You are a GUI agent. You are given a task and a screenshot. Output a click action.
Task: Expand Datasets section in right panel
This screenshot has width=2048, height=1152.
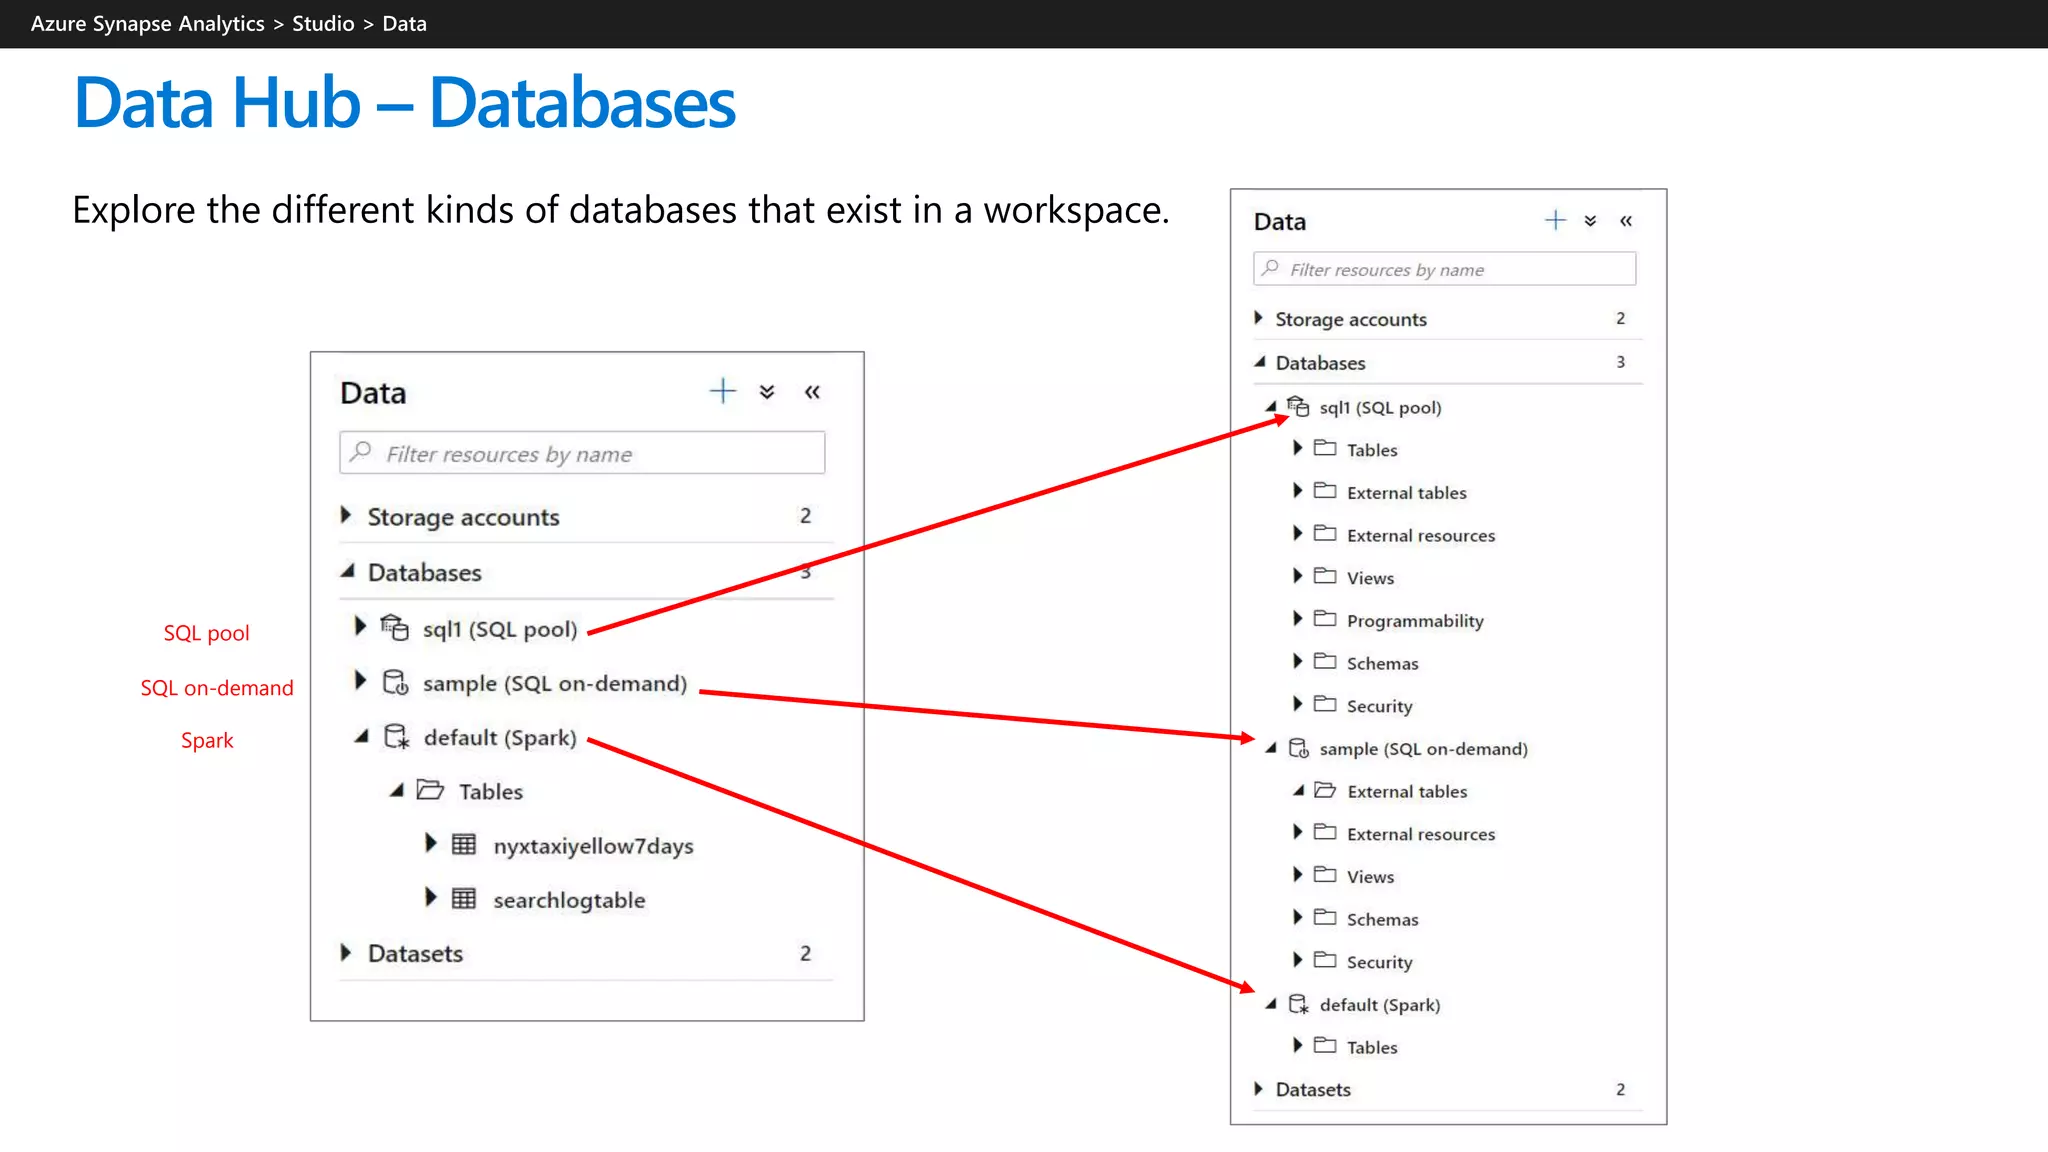click(x=1259, y=1087)
